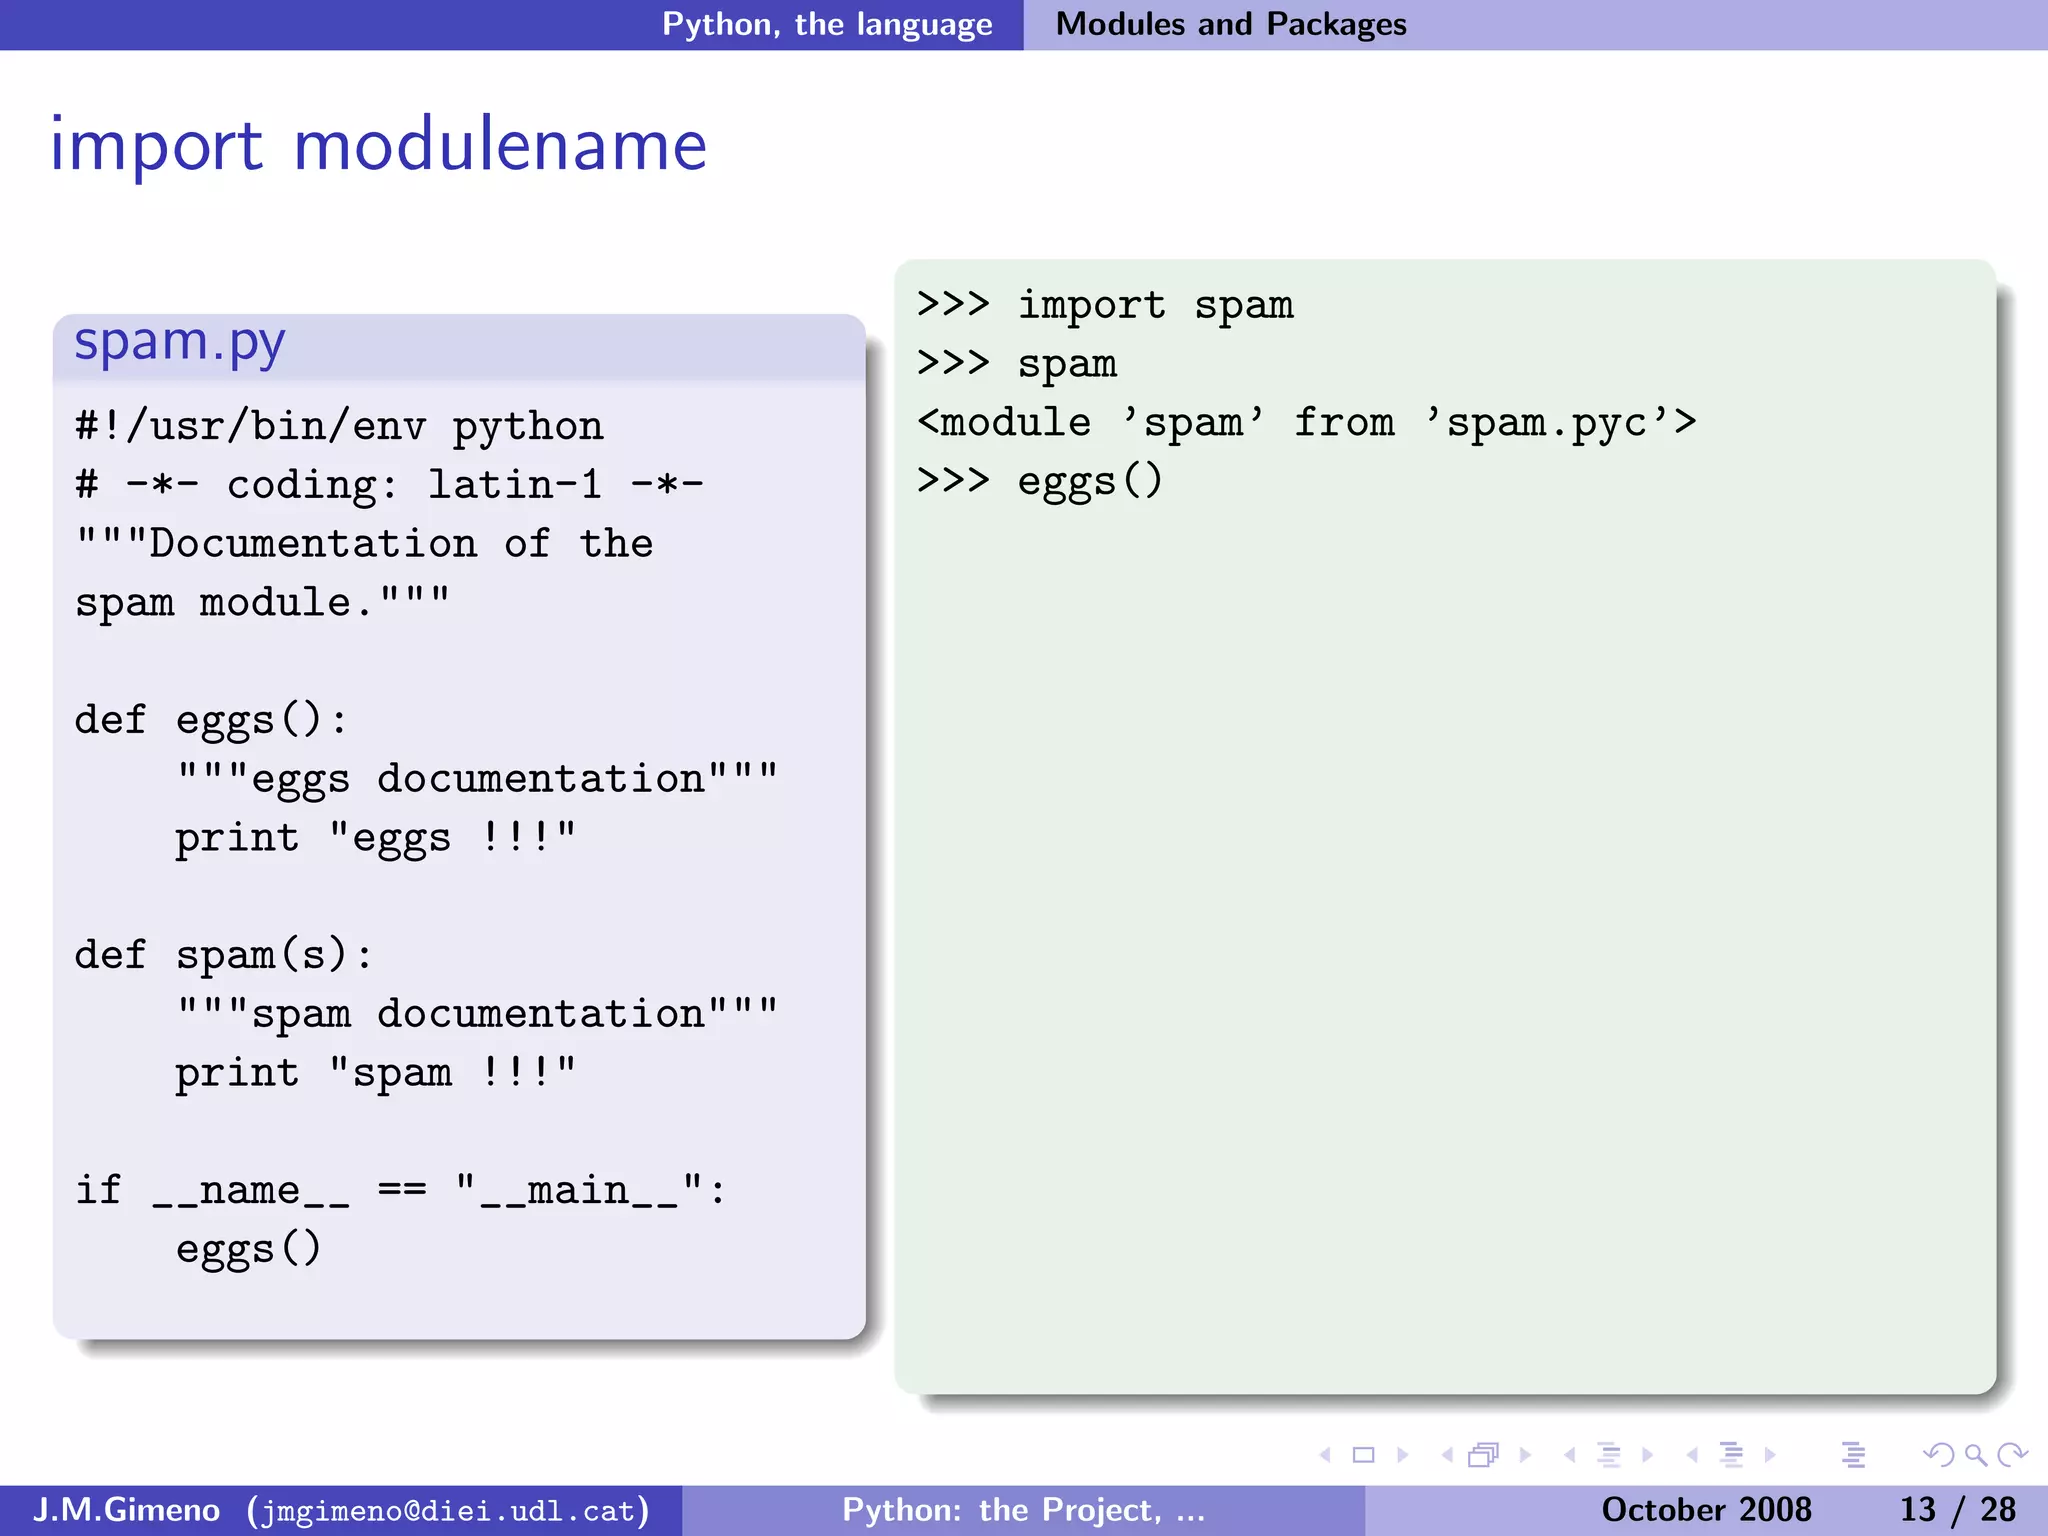The height and width of the screenshot is (1536, 2048).
Task: Click the previous frame arrow before stacked-frames icon
Action: [x=1447, y=1455]
